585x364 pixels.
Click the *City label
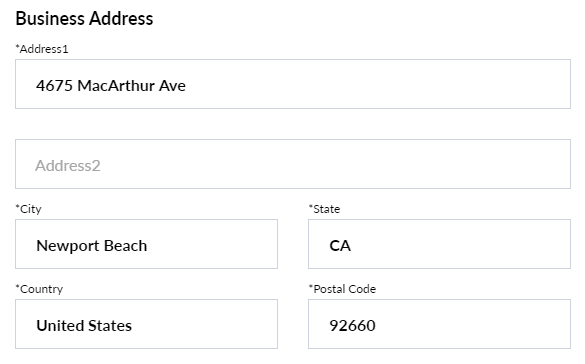[28, 209]
